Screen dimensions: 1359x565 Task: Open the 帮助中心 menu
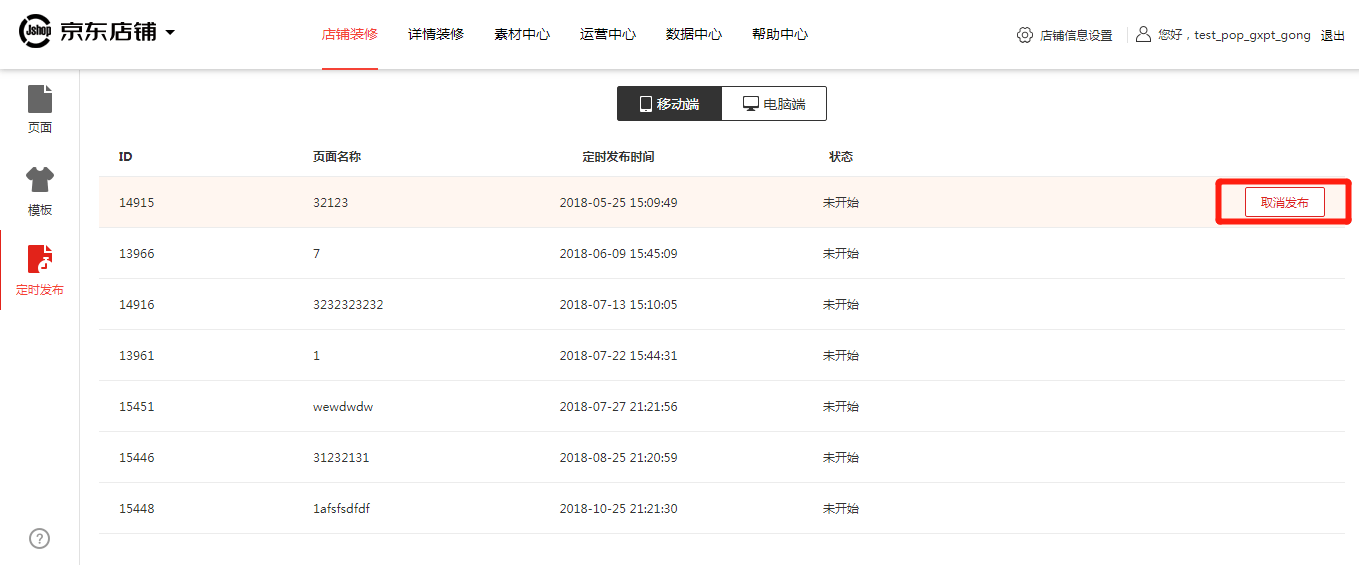point(780,34)
